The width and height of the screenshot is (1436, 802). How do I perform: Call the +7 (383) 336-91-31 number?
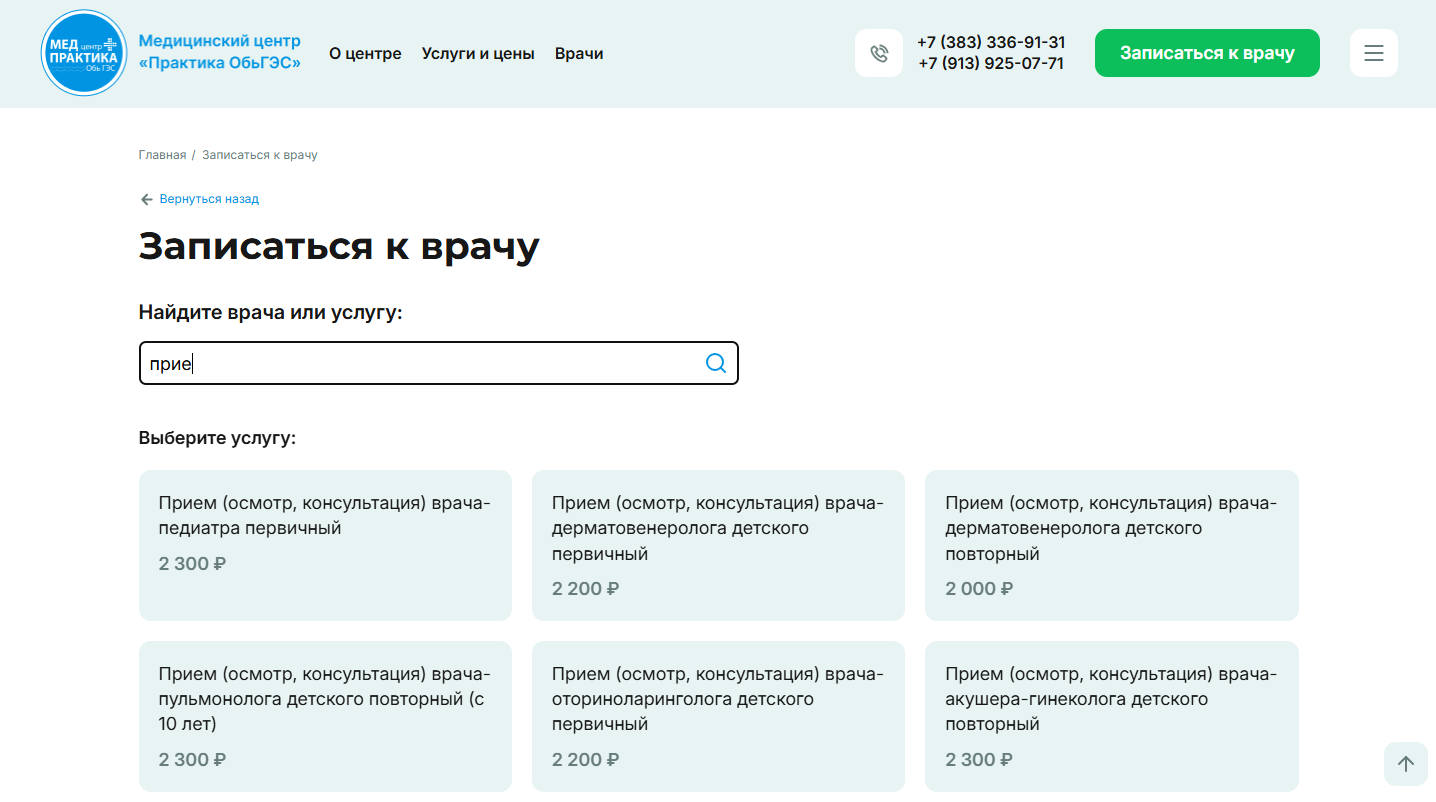click(x=990, y=42)
